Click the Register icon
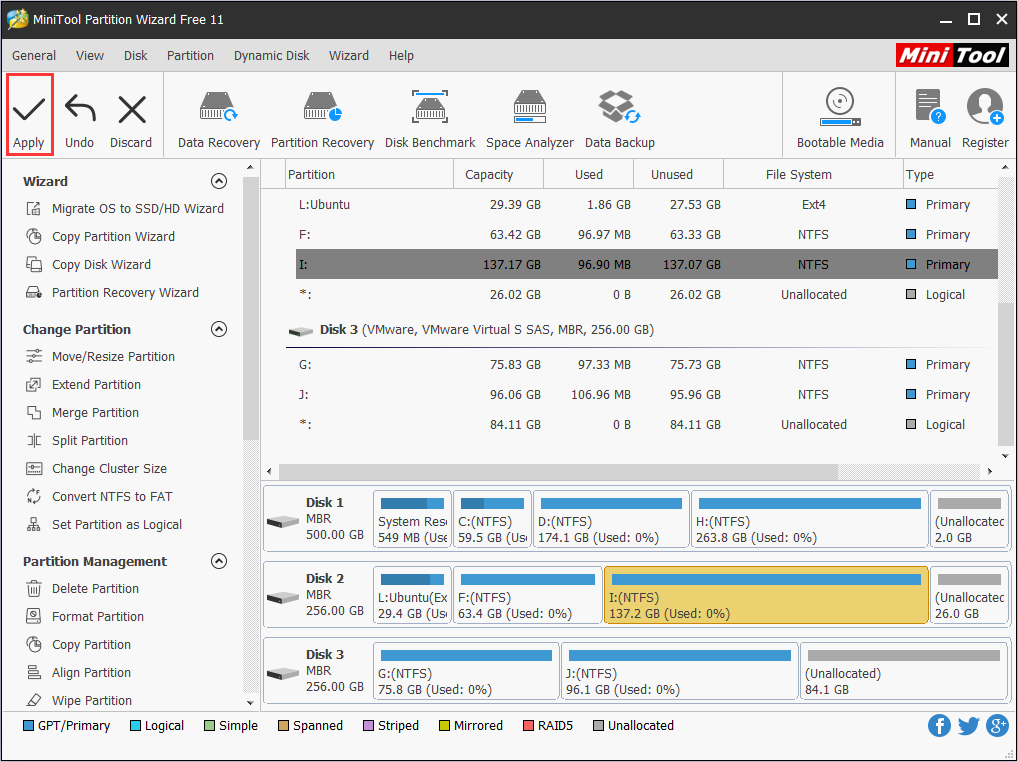The image size is (1018, 762). (x=985, y=120)
